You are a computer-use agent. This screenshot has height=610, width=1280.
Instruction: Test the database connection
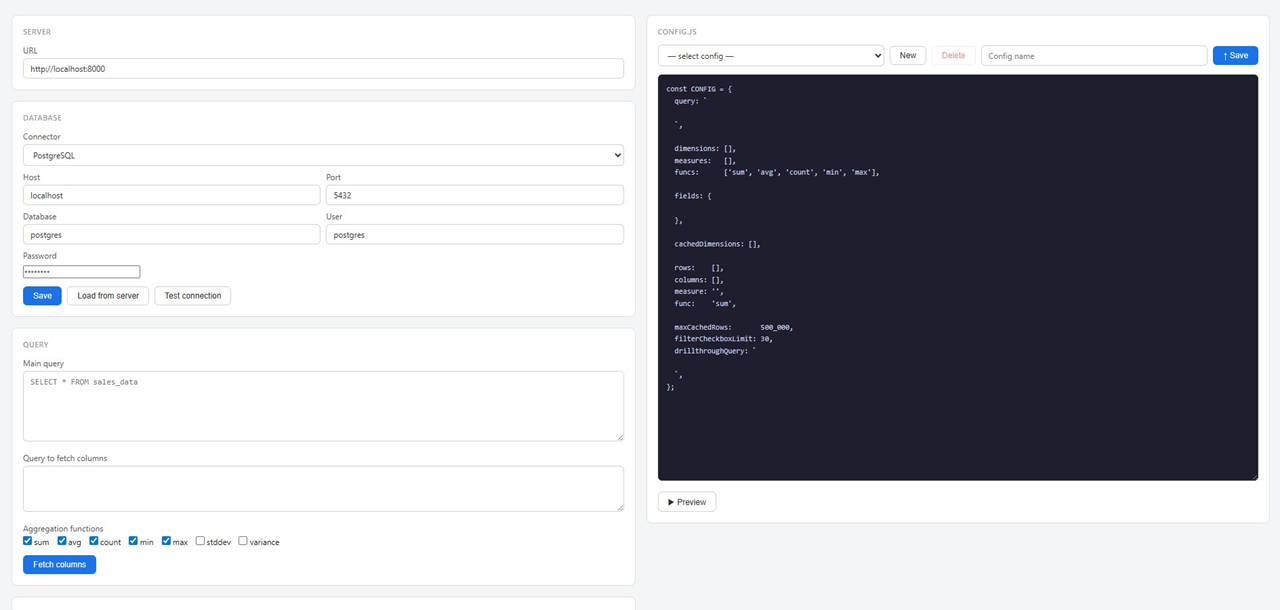point(193,296)
